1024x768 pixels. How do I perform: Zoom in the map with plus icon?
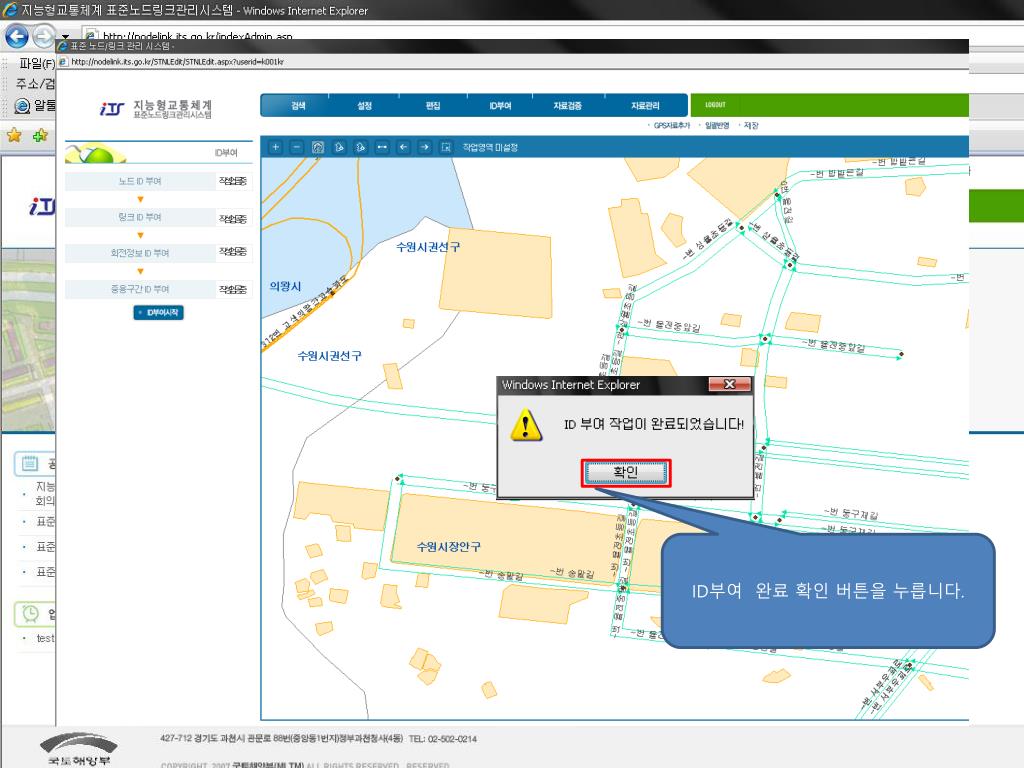tap(276, 147)
